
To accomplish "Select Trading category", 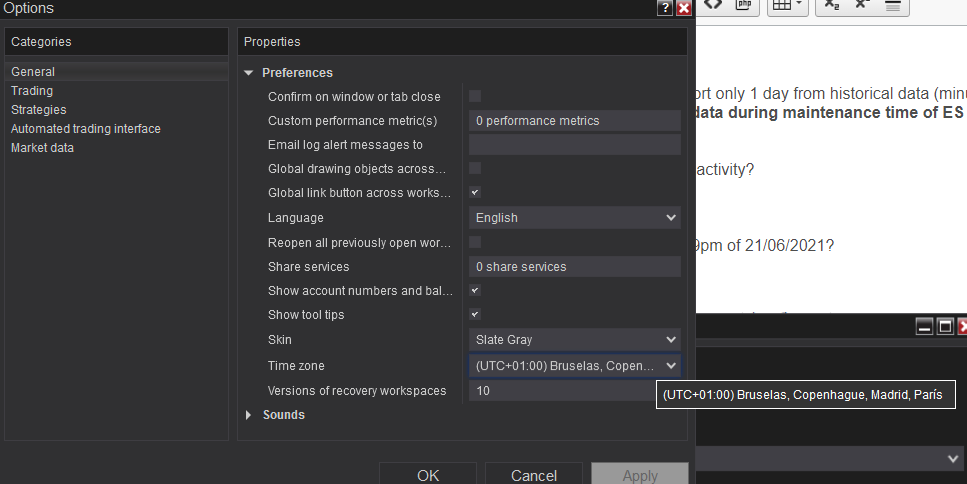I will coord(32,91).
